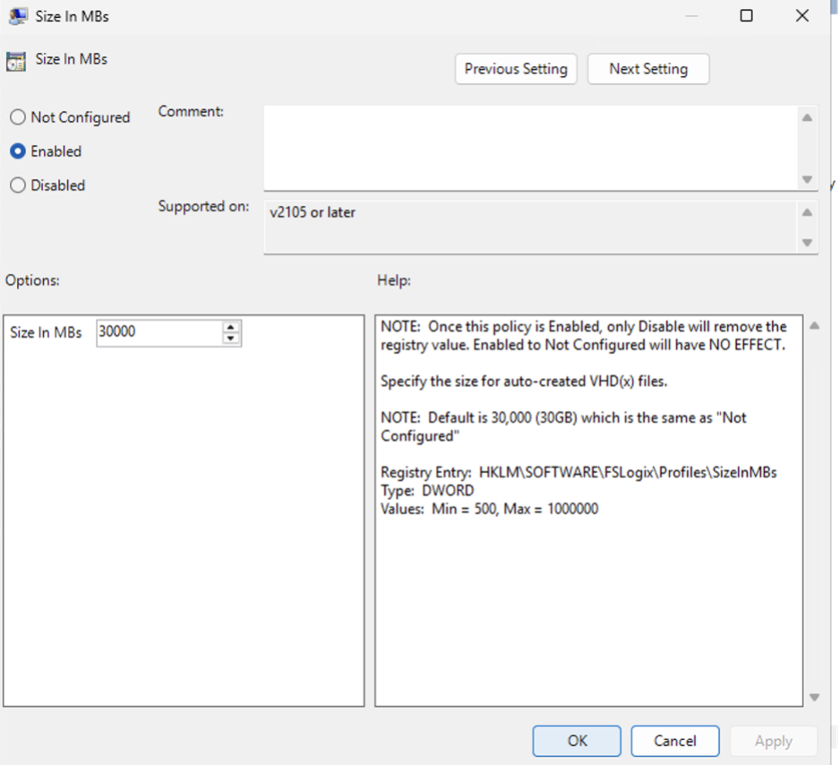This screenshot has width=840, height=766.
Task: Click the policy icon in the title bar
Action: pos(18,16)
